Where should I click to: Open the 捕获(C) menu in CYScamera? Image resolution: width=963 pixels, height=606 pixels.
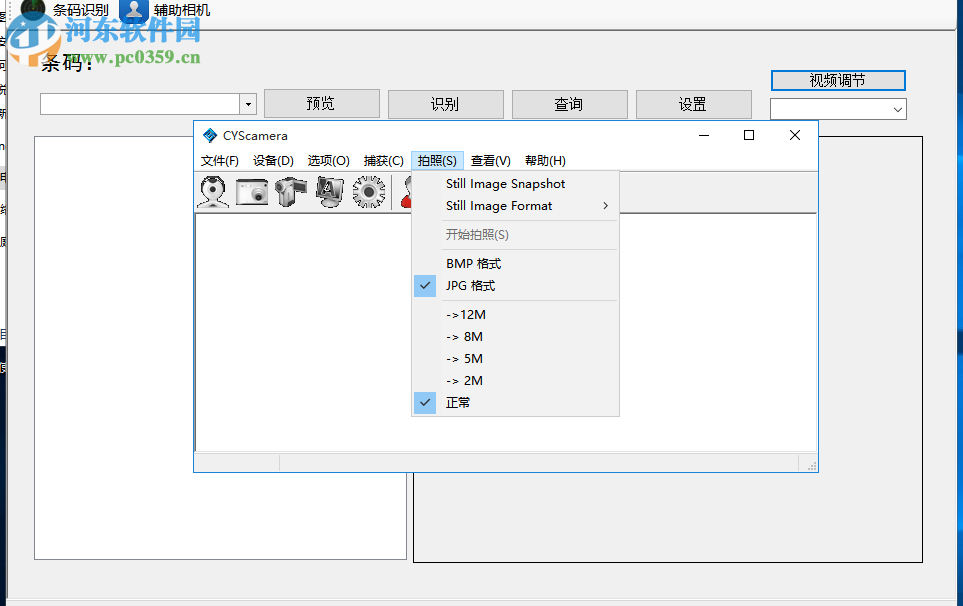383,160
